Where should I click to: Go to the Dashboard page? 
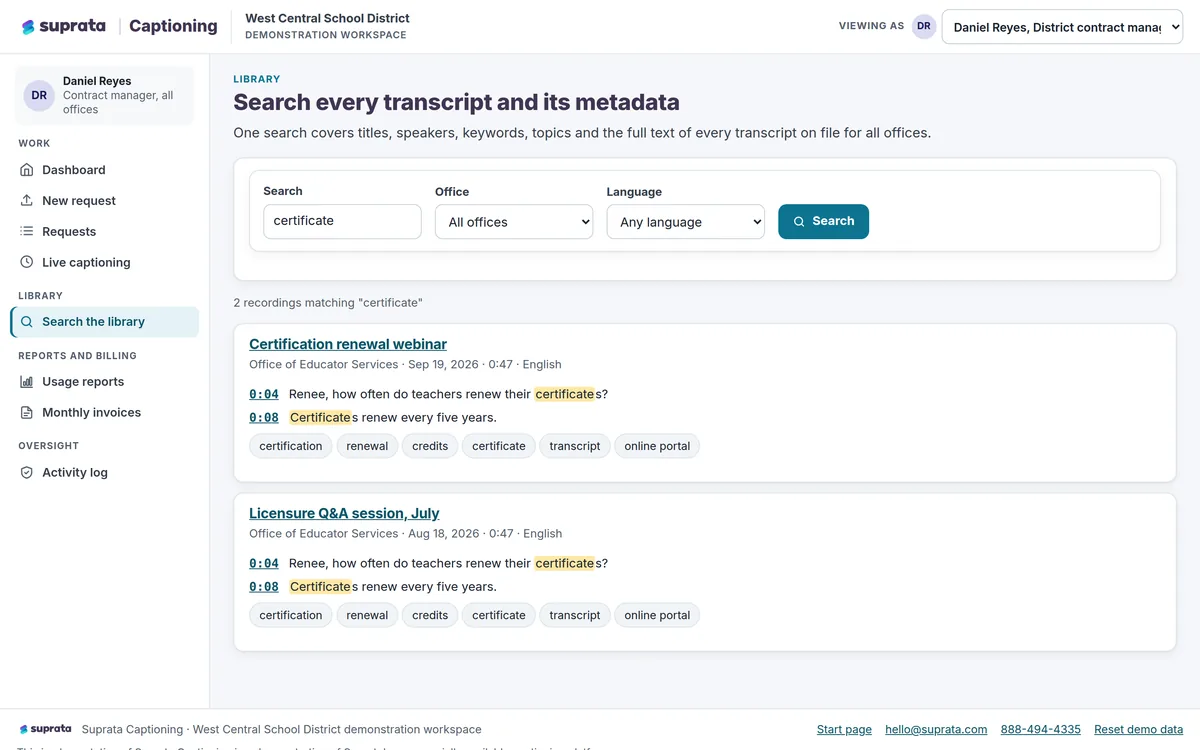[105, 170]
